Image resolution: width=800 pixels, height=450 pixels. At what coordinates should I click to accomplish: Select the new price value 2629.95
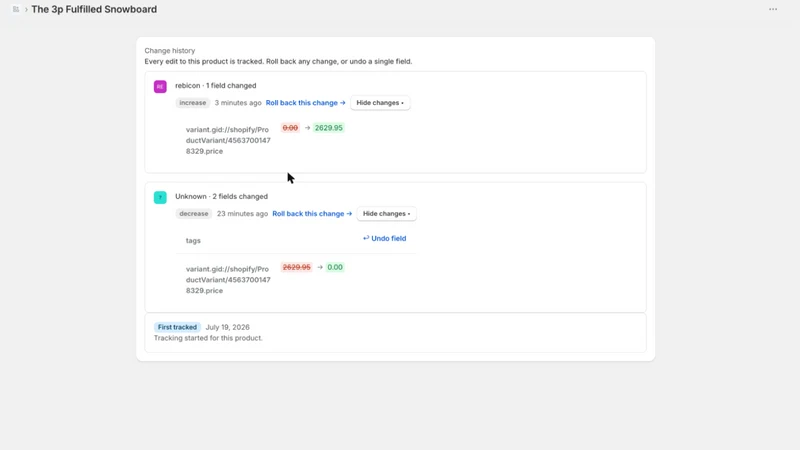(329, 128)
